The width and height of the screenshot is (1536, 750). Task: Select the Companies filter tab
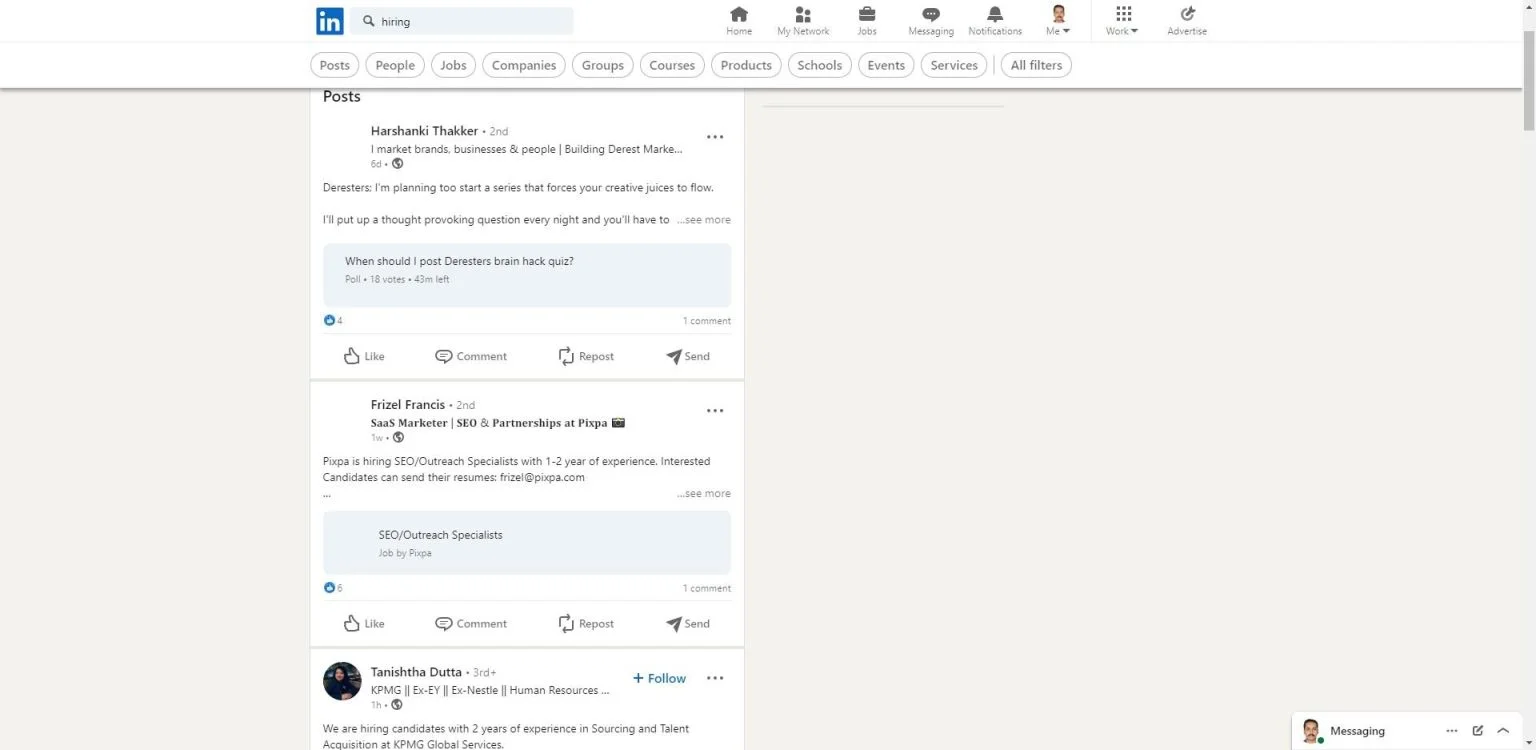click(523, 65)
